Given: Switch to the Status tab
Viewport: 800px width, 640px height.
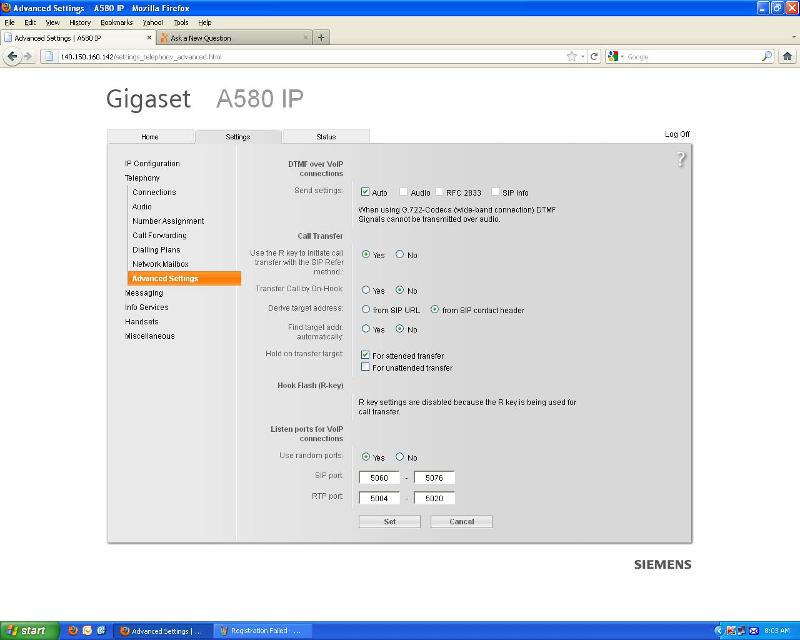Looking at the screenshot, I should [x=326, y=136].
